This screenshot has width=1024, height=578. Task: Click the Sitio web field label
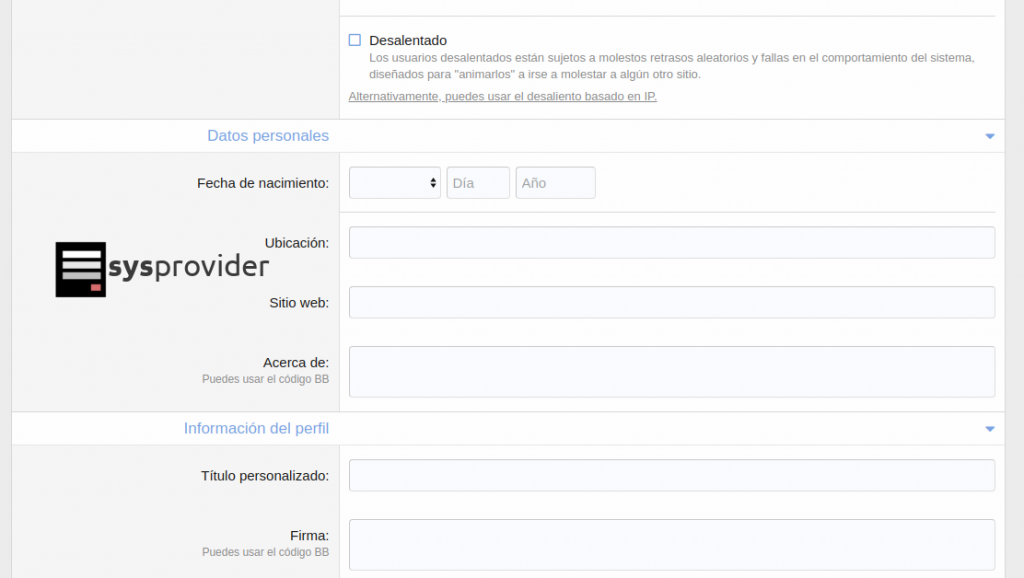click(x=299, y=303)
